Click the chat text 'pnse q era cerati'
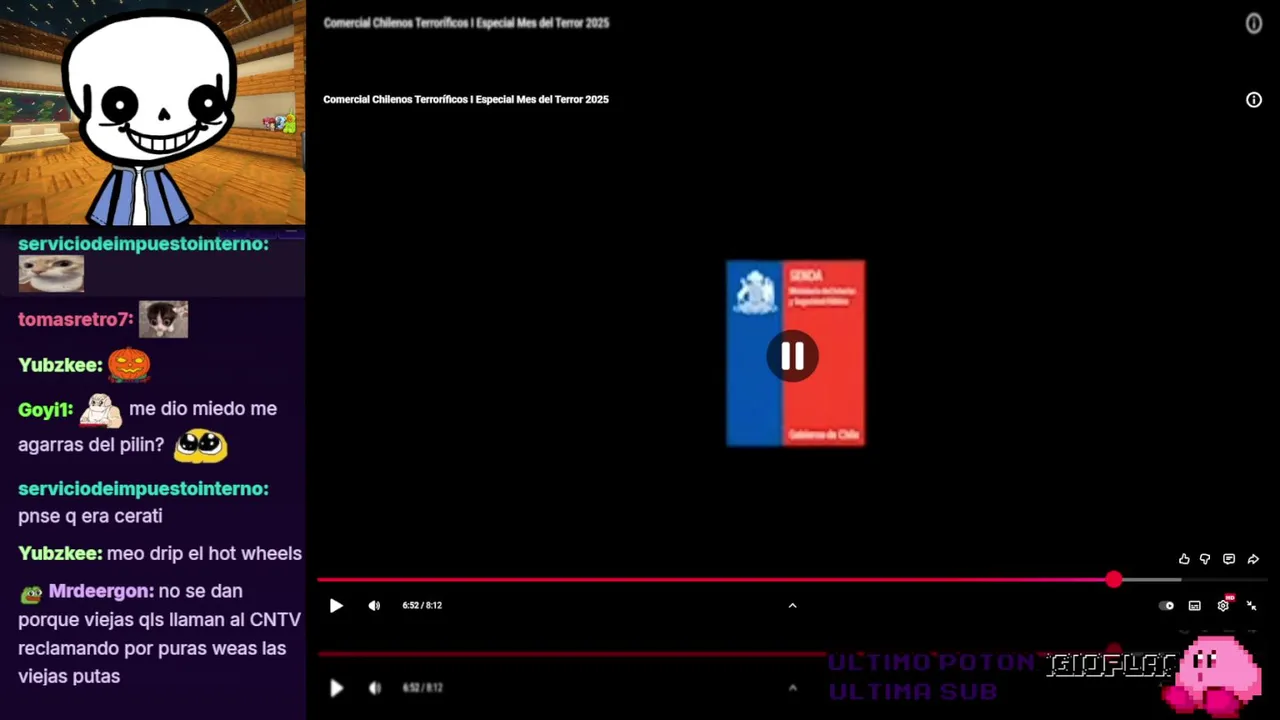 click(x=90, y=516)
